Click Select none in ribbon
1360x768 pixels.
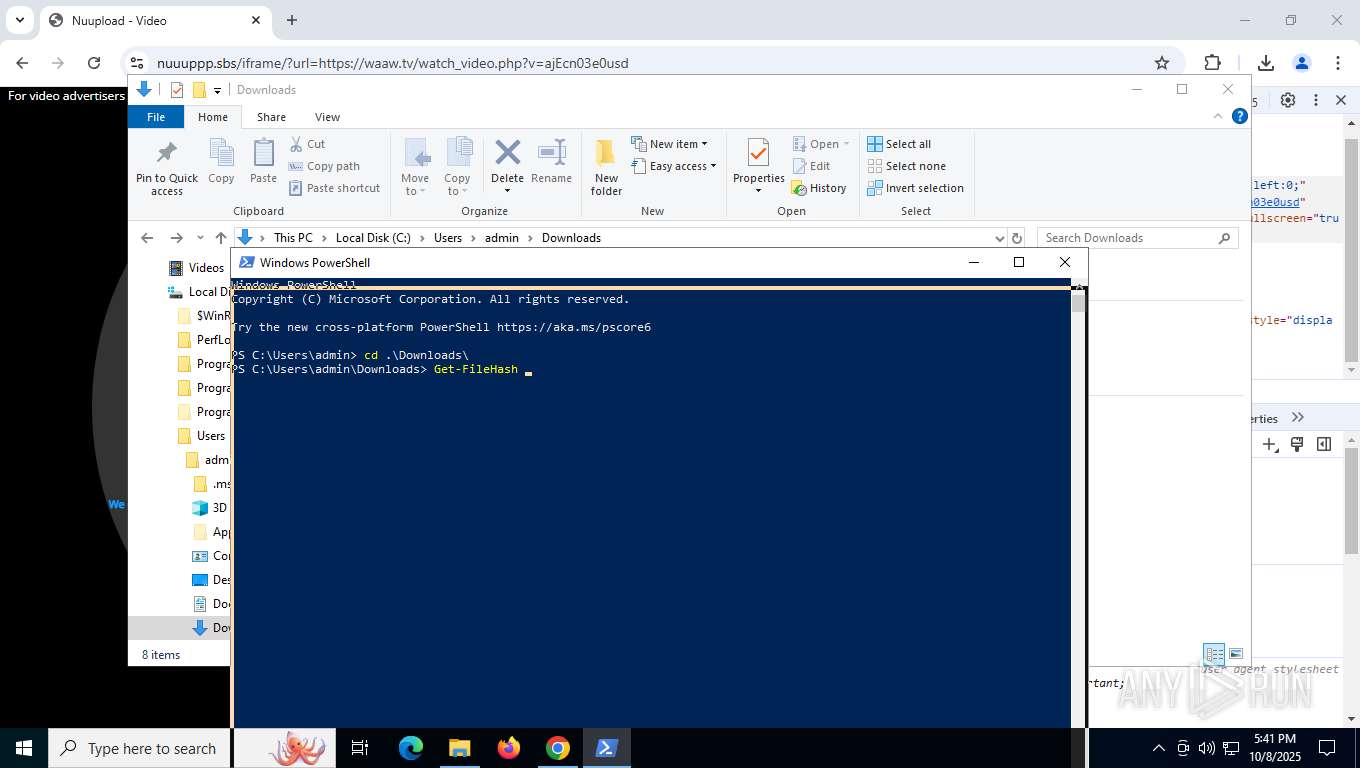(906, 166)
